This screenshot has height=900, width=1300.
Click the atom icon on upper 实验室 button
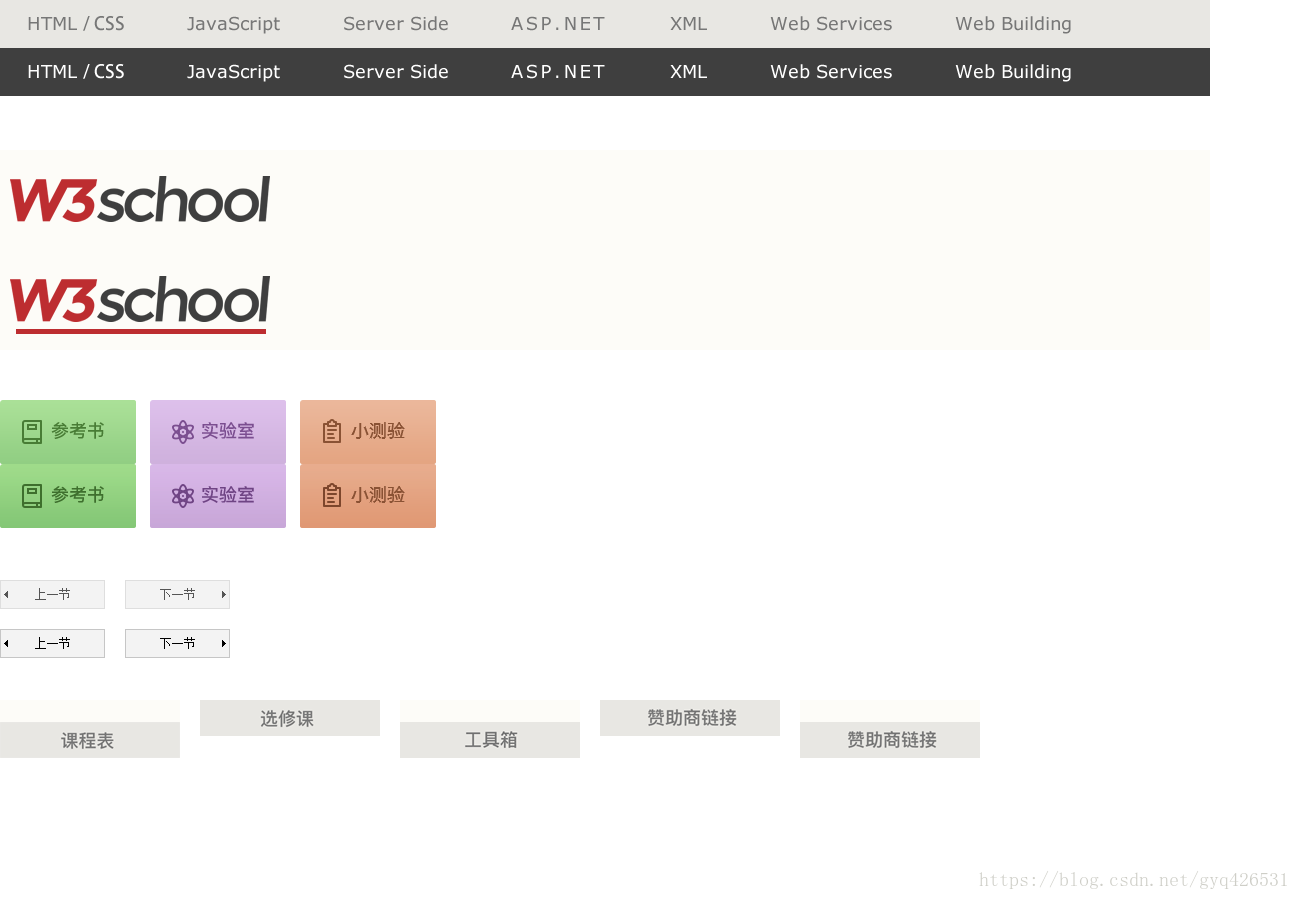[x=182, y=432]
